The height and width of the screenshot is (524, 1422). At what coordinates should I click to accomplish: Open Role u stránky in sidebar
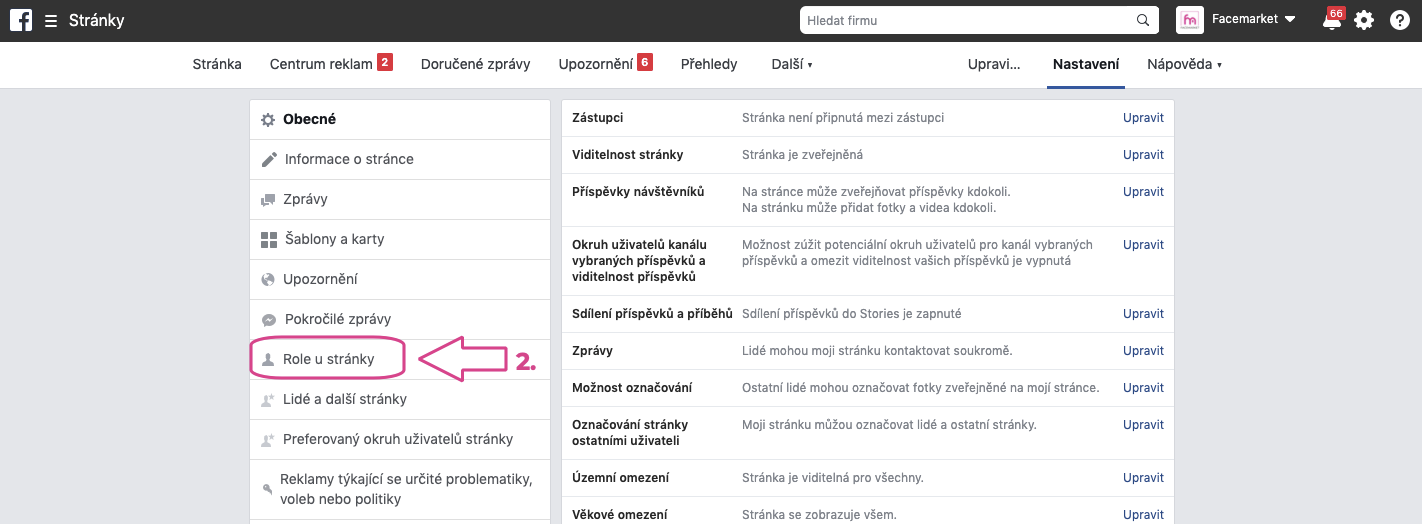(328, 359)
